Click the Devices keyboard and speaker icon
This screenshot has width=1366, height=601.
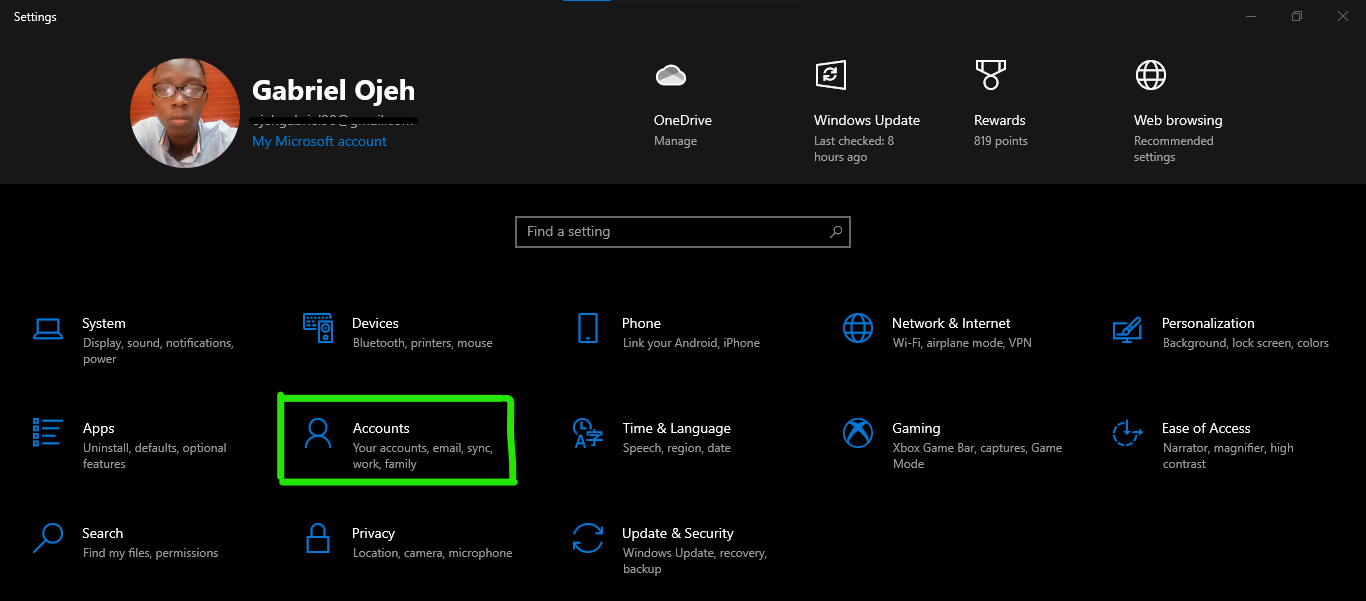pyautogui.click(x=318, y=328)
